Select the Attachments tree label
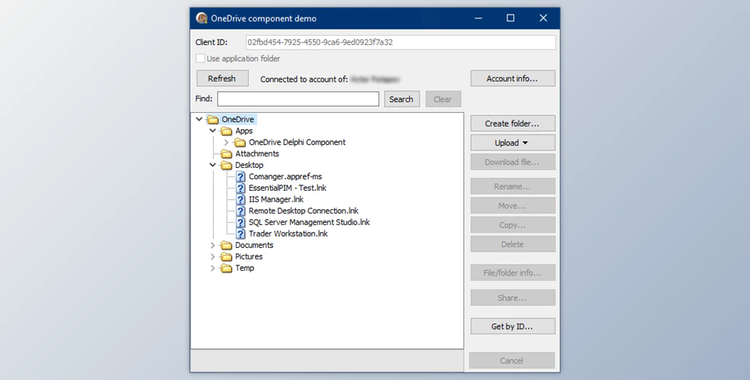This screenshot has width=750, height=380. pyautogui.click(x=257, y=154)
